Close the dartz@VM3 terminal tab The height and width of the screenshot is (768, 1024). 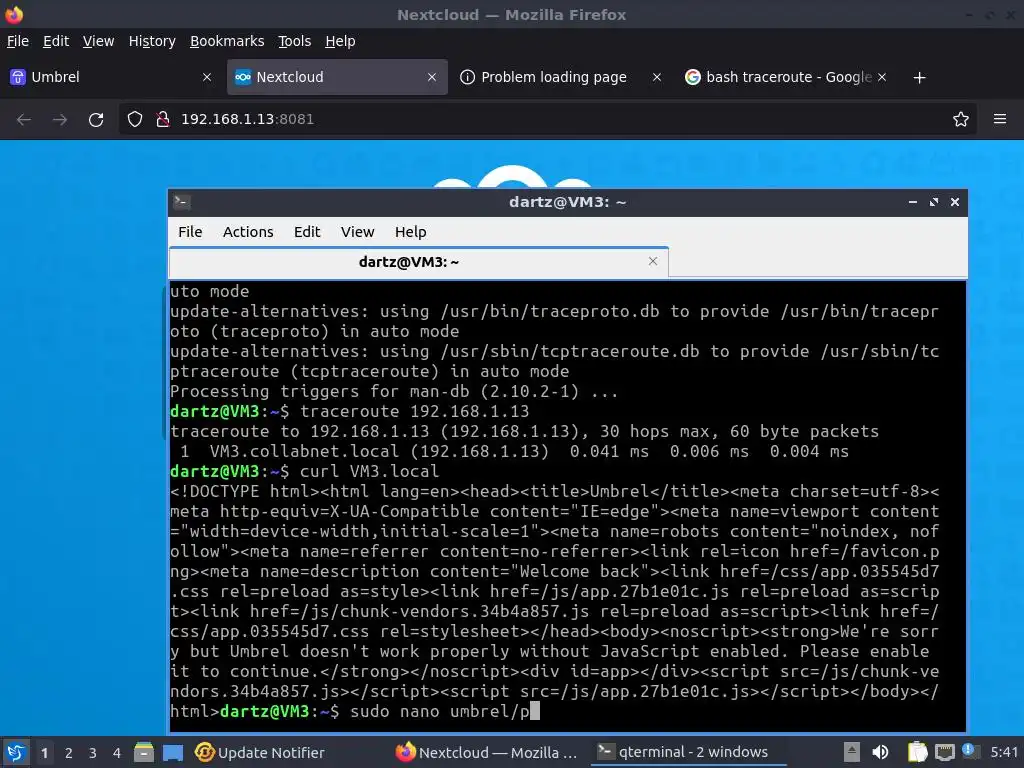click(652, 261)
